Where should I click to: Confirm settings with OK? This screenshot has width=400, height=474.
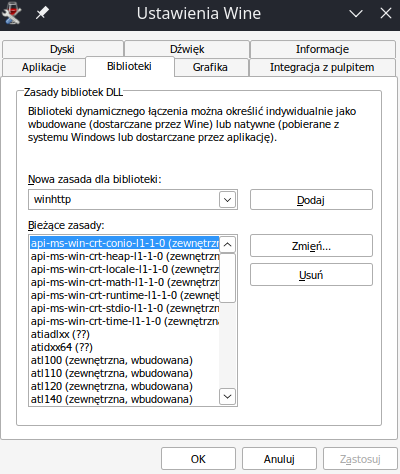[x=198, y=459]
